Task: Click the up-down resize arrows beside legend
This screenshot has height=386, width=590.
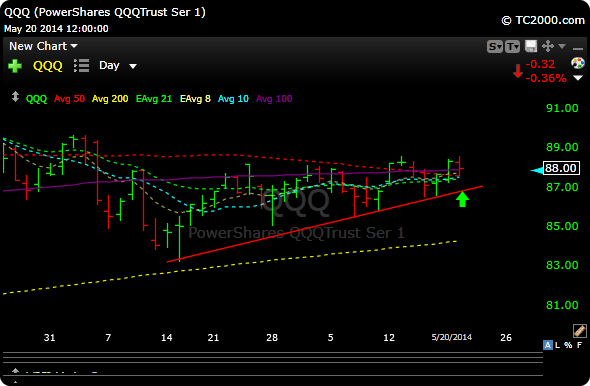Action: (15, 97)
